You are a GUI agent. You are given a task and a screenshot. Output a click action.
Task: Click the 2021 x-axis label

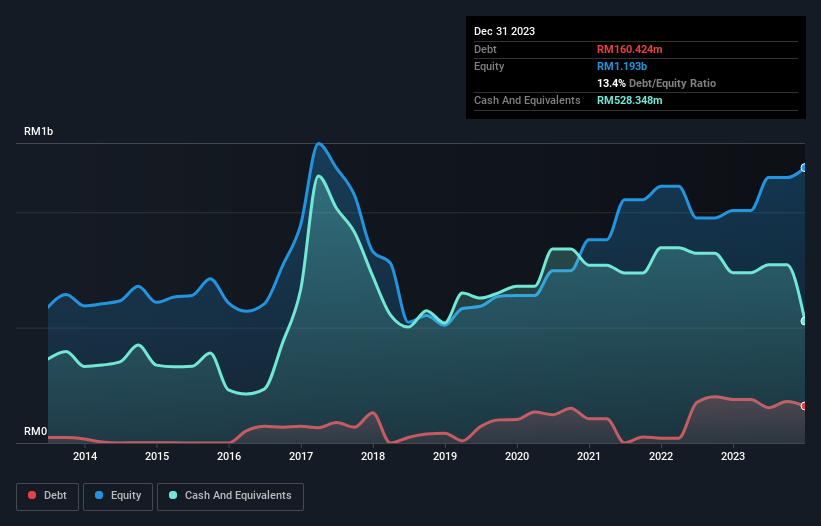pyautogui.click(x=589, y=456)
